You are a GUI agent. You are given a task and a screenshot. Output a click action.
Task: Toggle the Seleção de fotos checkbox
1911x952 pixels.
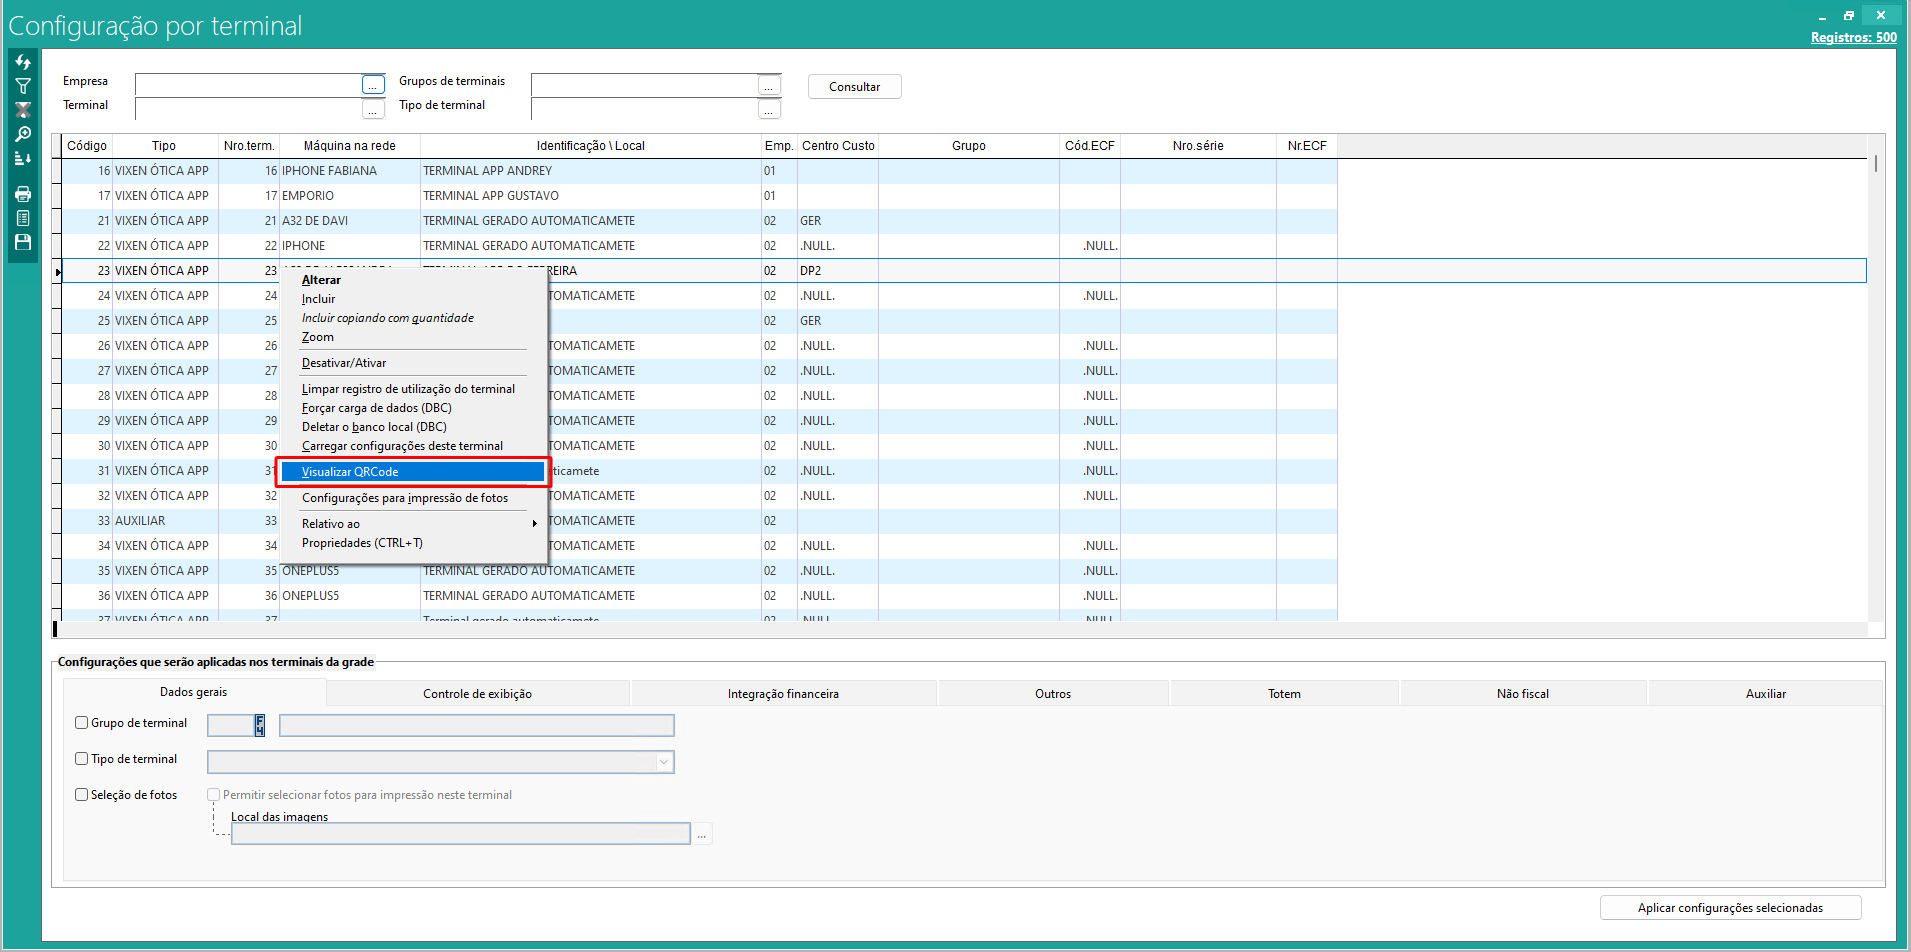pos(82,795)
